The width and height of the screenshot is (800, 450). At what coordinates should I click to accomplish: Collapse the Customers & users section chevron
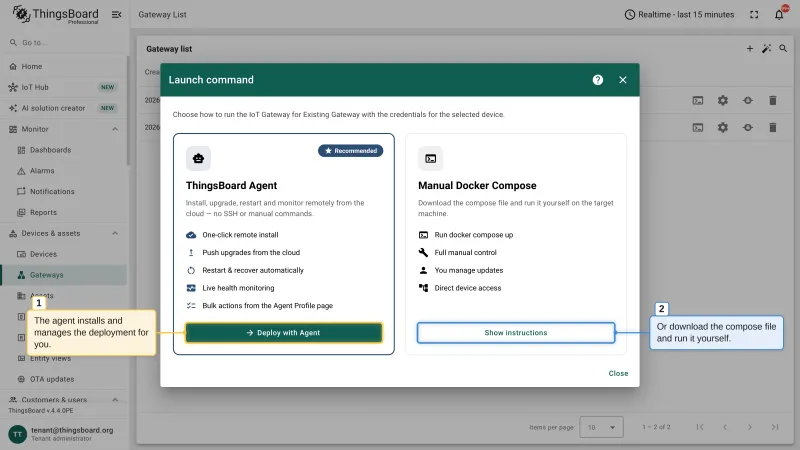click(115, 399)
